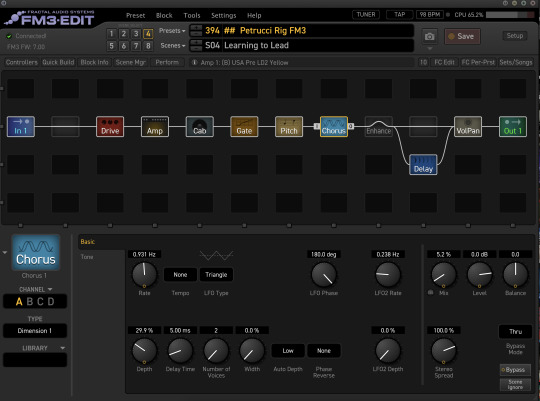Screen dimensions: 540x401
Task: Select scene 6 button
Action: [124, 46]
